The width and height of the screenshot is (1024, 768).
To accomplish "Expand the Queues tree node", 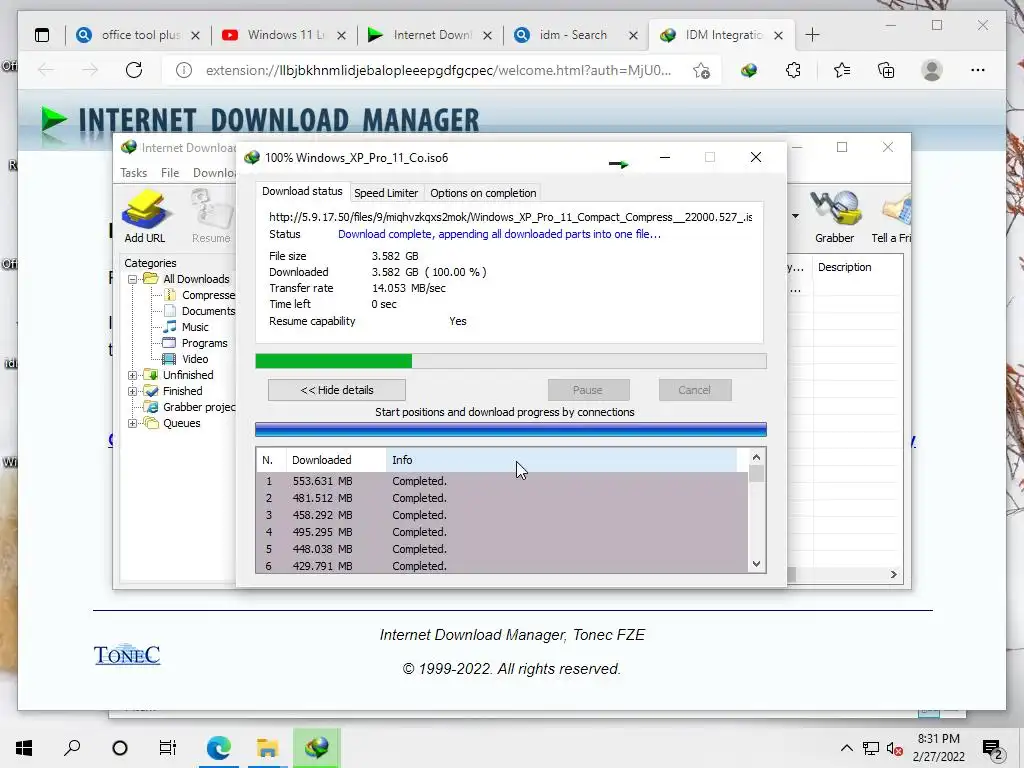I will pyautogui.click(x=133, y=423).
